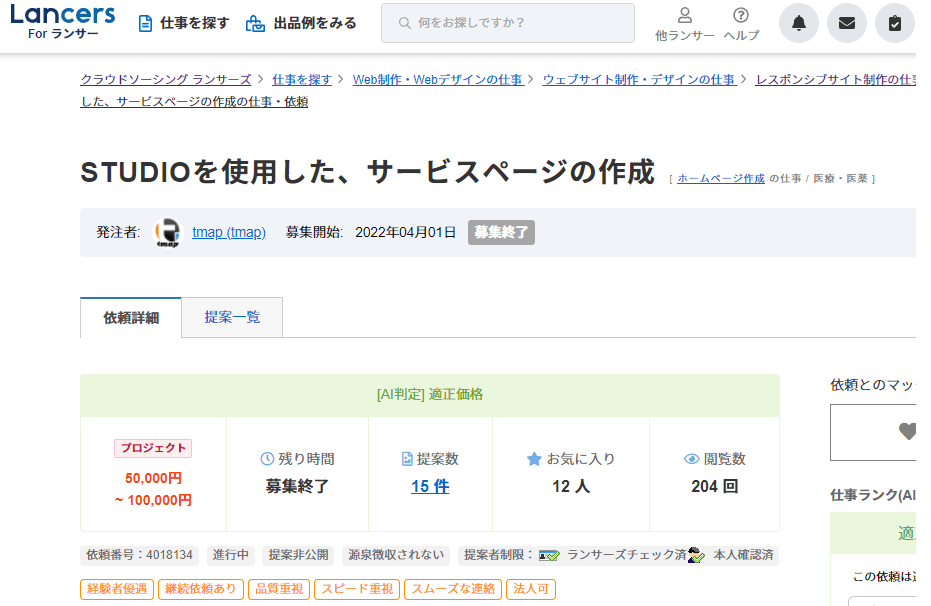Image resolution: width=931 pixels, height=606 pixels.
Task: Click the heart favorite button
Action: [x=906, y=432]
